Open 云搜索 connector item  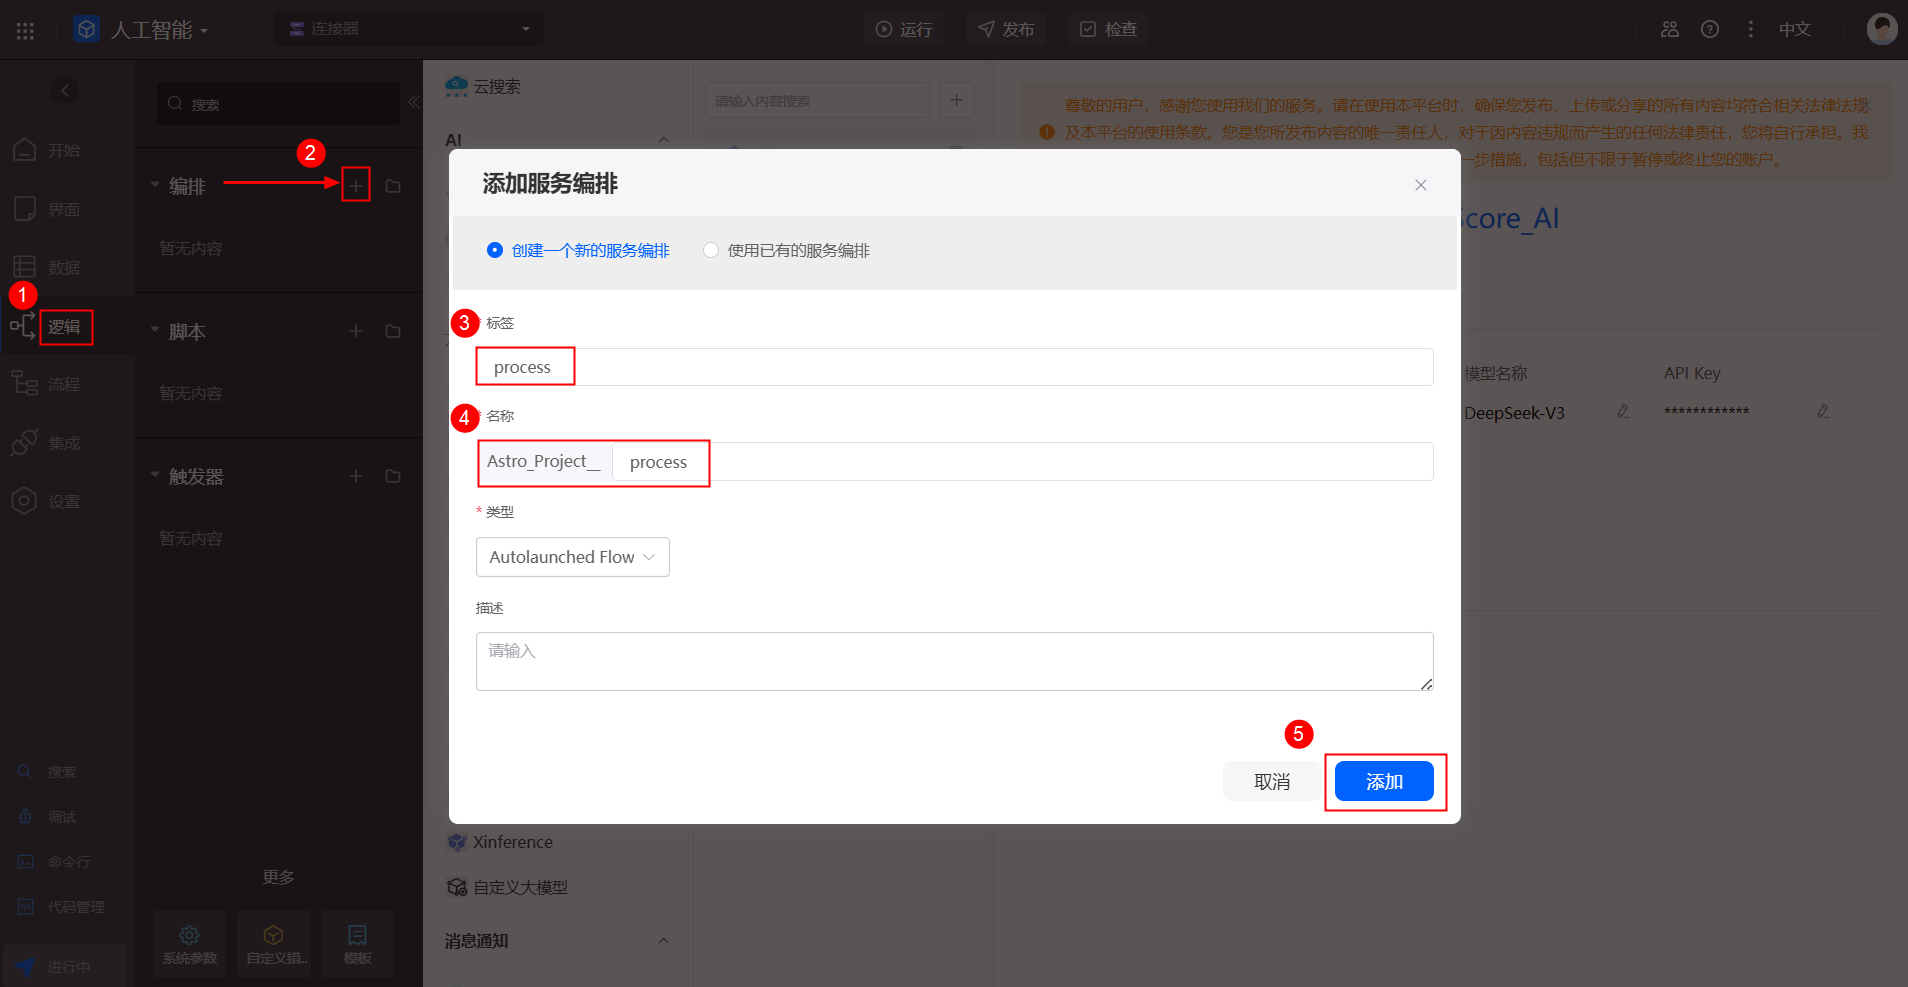(x=484, y=87)
